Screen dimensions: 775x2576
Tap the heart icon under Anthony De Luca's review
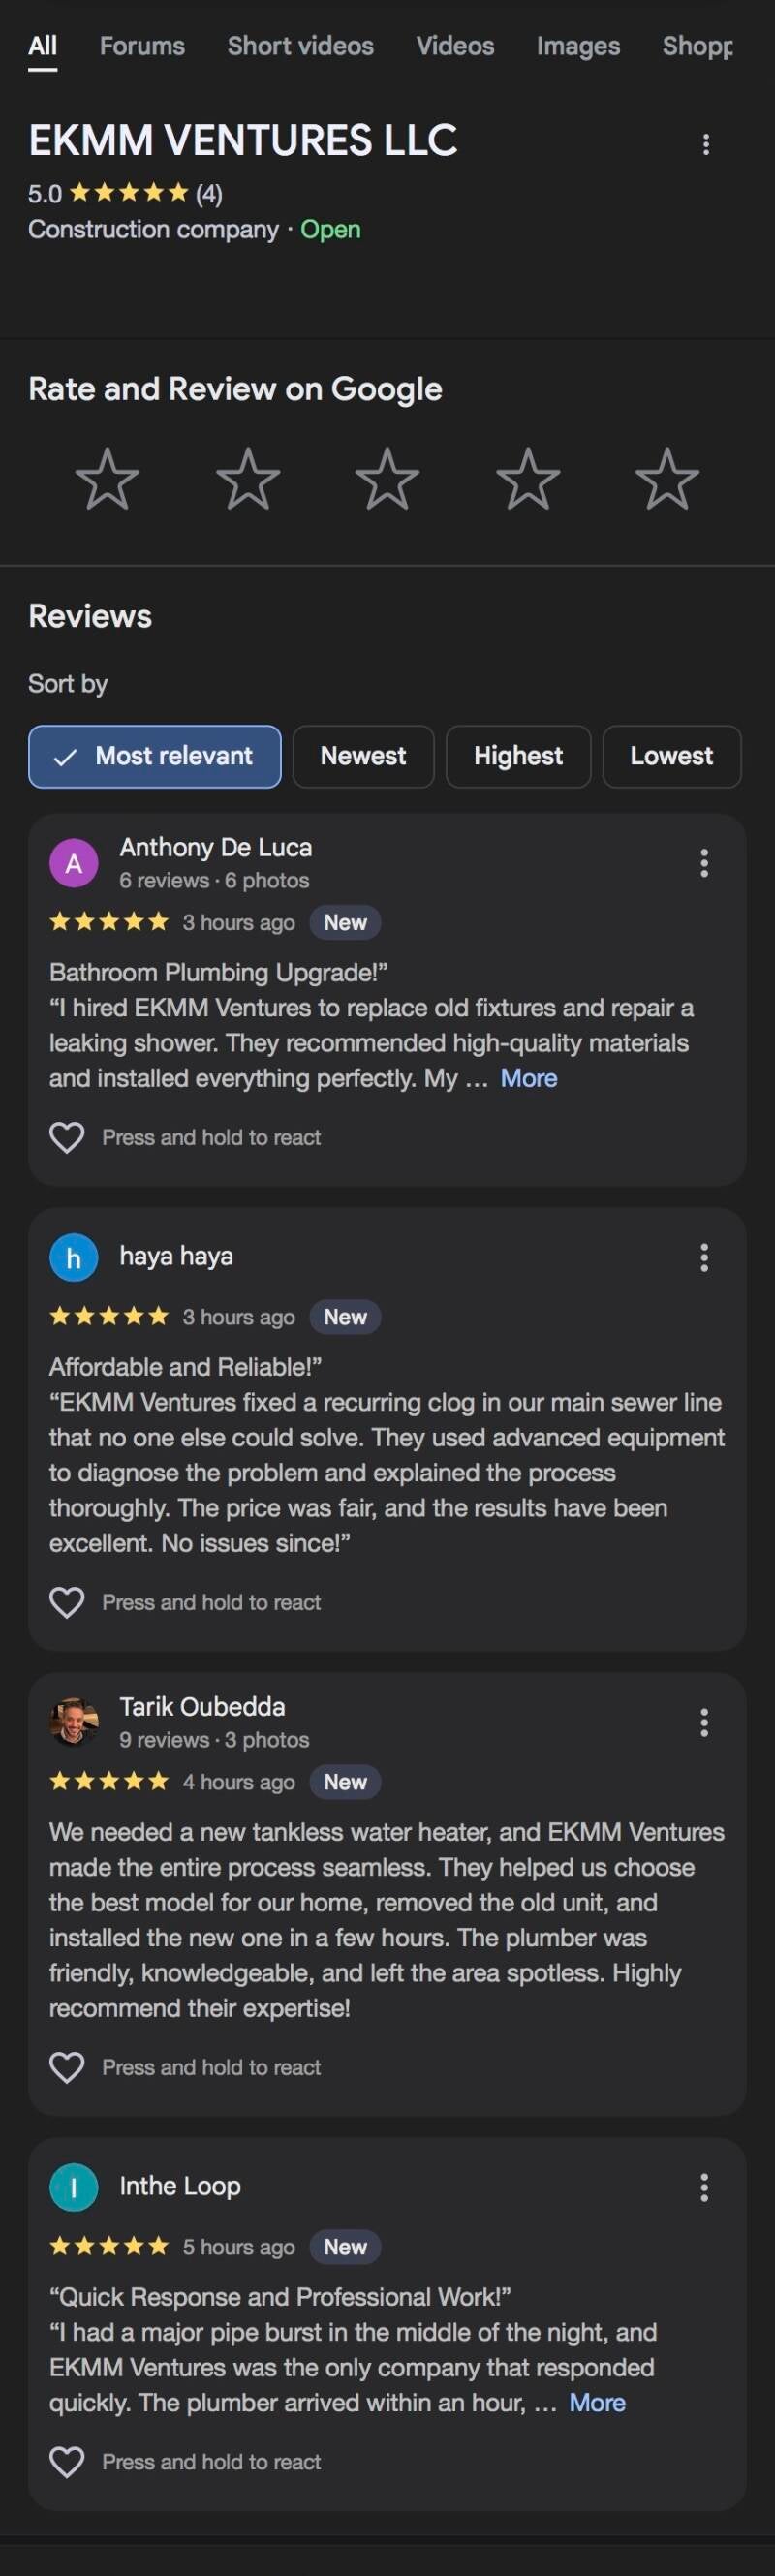67,1137
